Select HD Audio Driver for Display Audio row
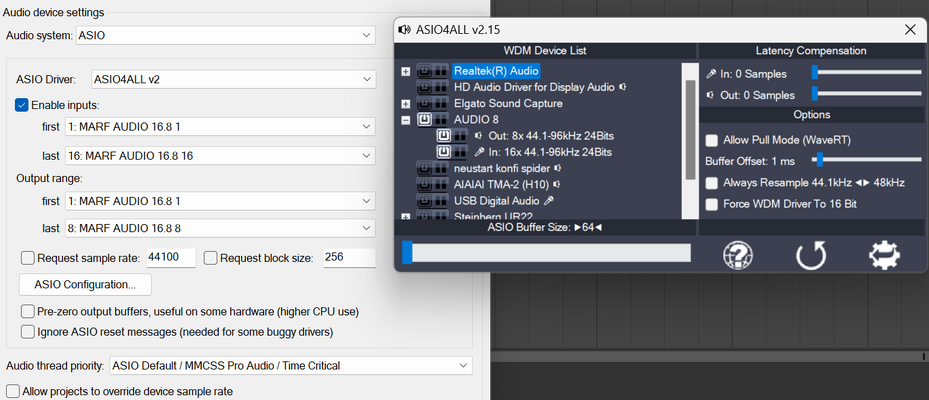The image size is (929, 400). 534,87
